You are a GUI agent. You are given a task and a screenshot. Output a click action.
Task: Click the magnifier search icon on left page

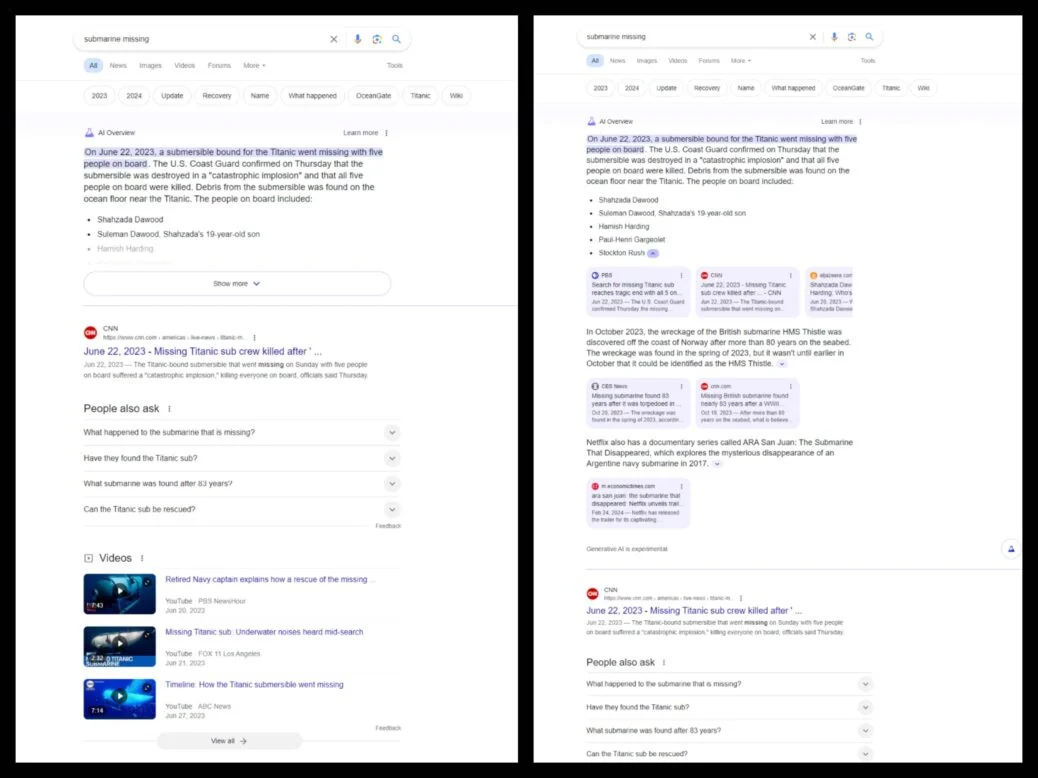[x=397, y=39]
